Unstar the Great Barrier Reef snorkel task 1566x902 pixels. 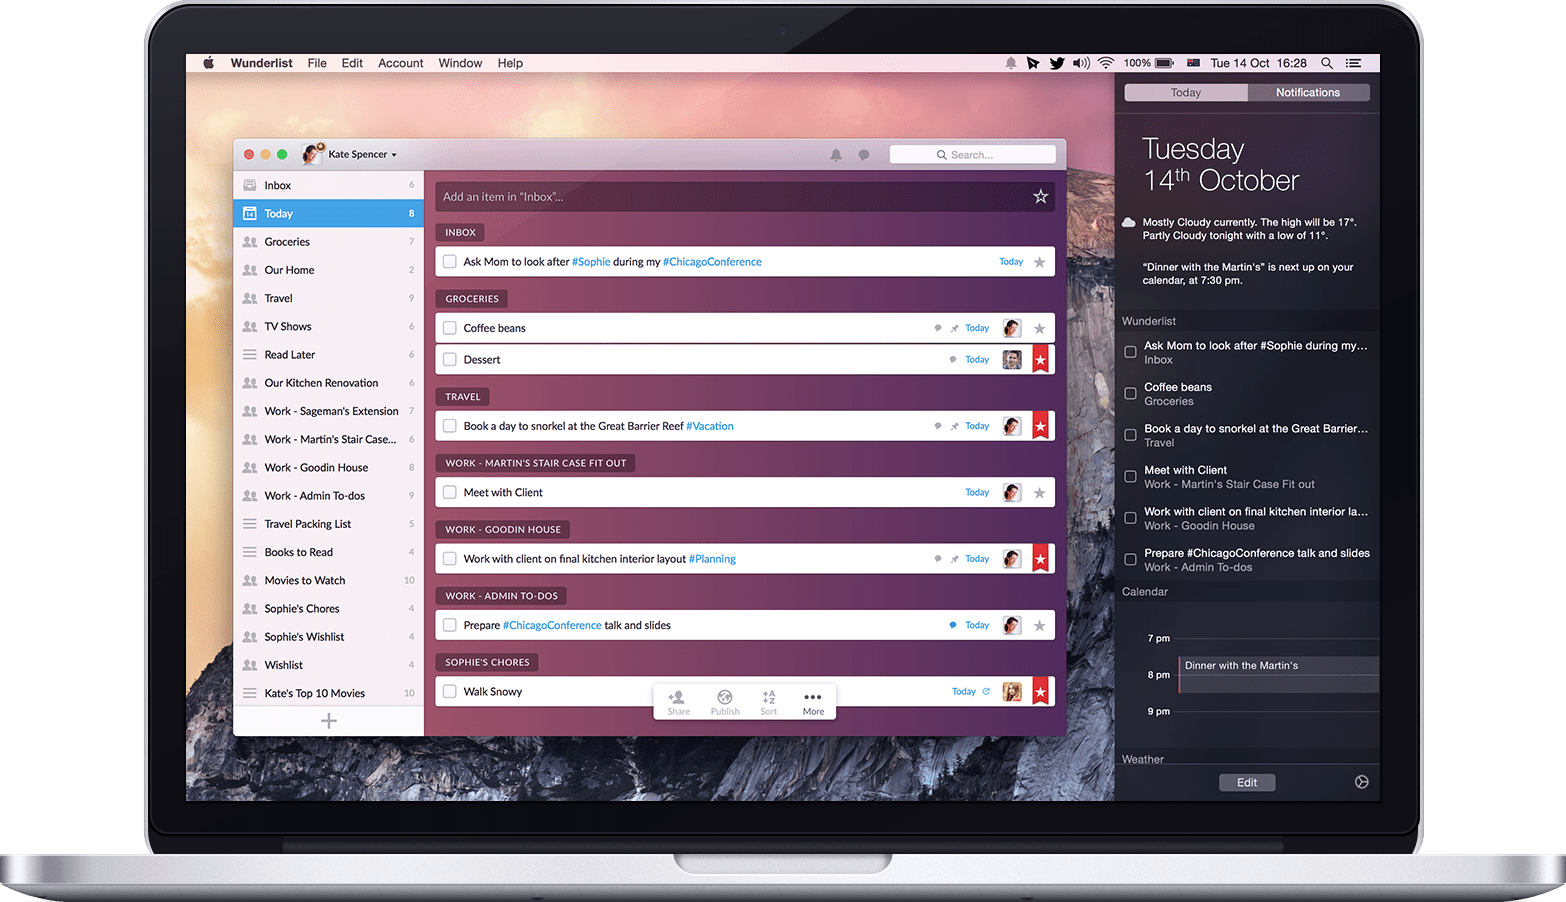point(1041,426)
